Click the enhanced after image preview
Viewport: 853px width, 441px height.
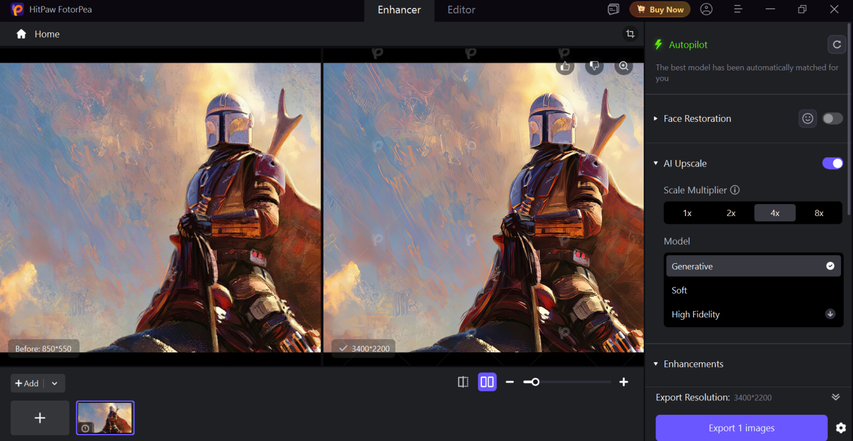(x=484, y=207)
